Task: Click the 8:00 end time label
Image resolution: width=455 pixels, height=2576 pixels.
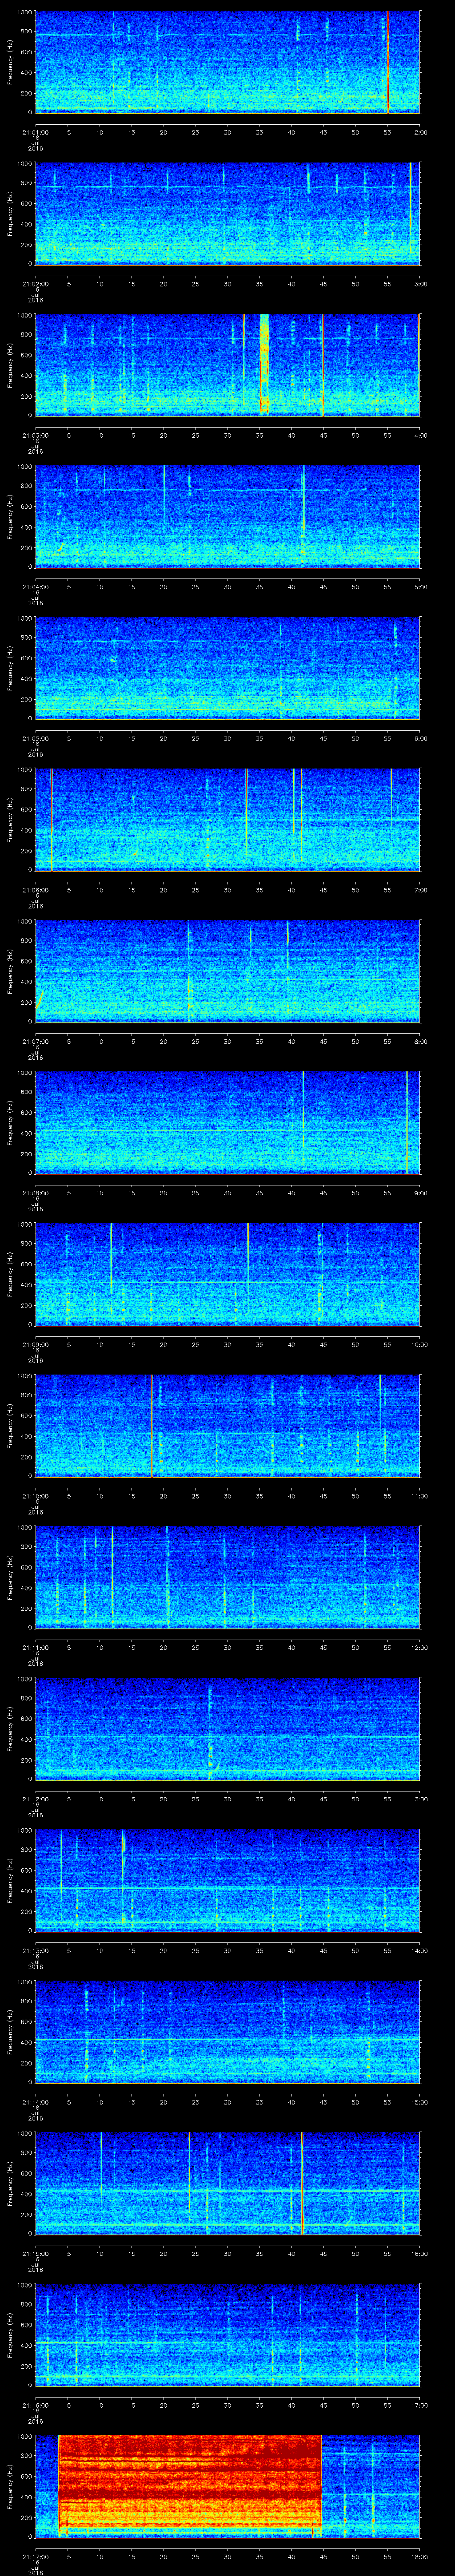Action: point(420,1041)
